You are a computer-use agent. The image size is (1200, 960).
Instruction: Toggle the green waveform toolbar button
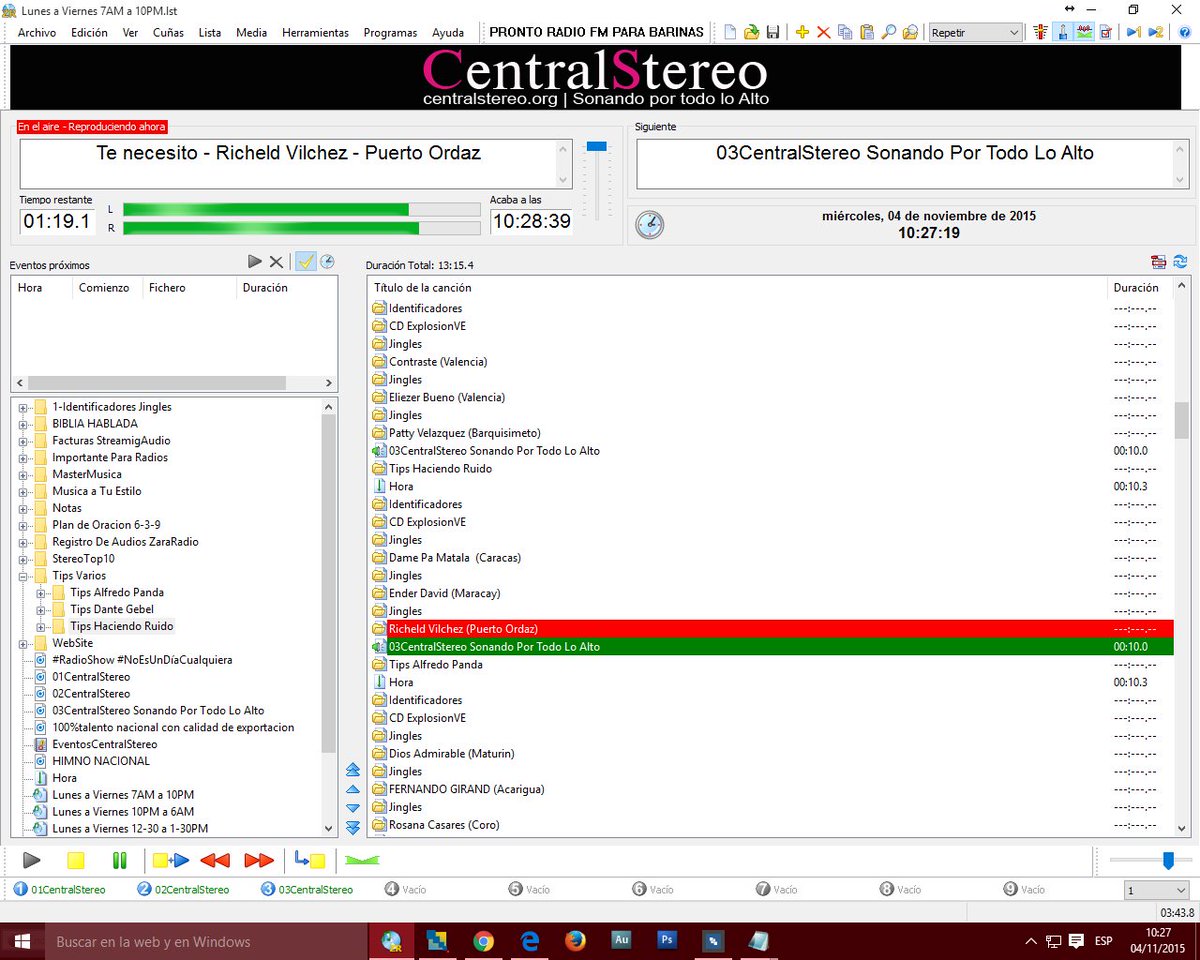point(1084,32)
